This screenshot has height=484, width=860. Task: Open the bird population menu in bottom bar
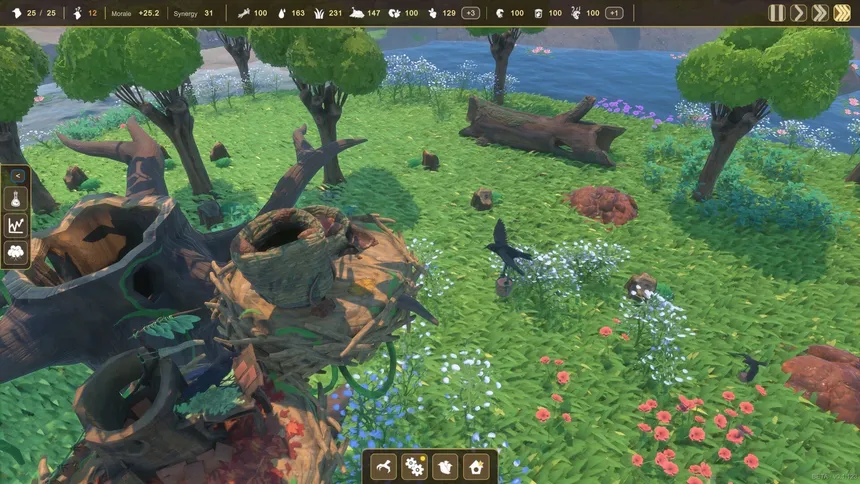[445, 467]
